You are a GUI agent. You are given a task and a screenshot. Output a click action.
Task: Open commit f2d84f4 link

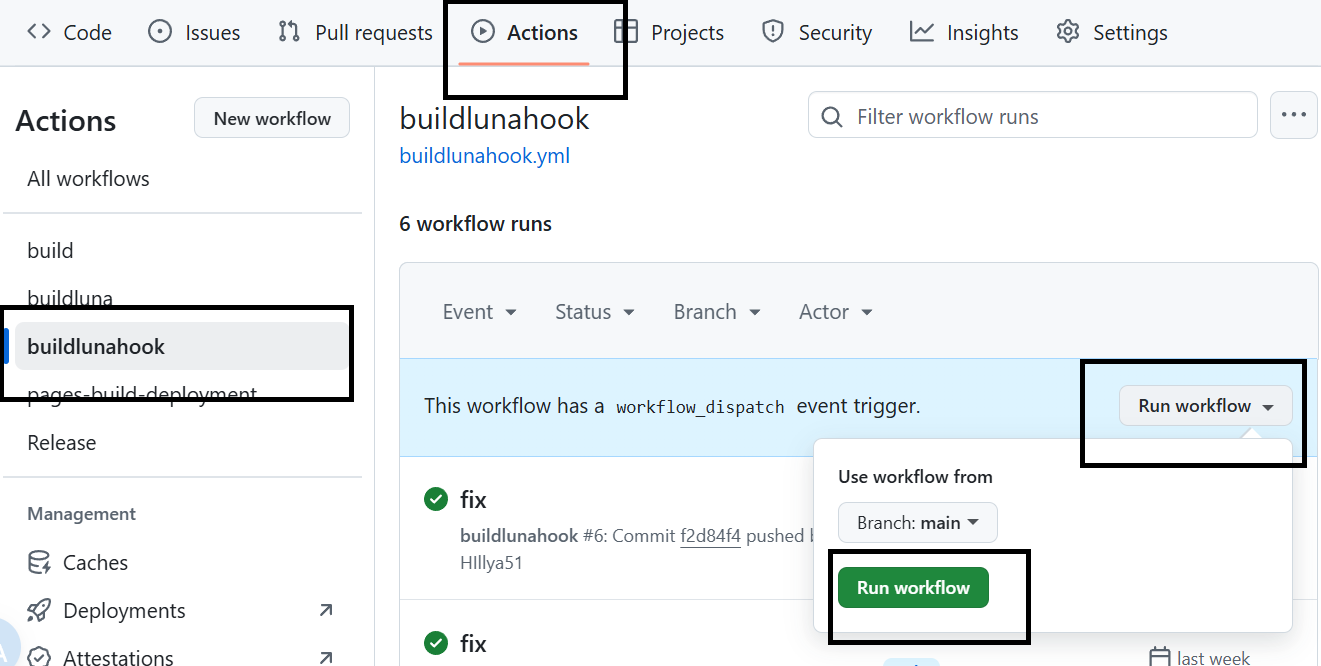(x=710, y=536)
